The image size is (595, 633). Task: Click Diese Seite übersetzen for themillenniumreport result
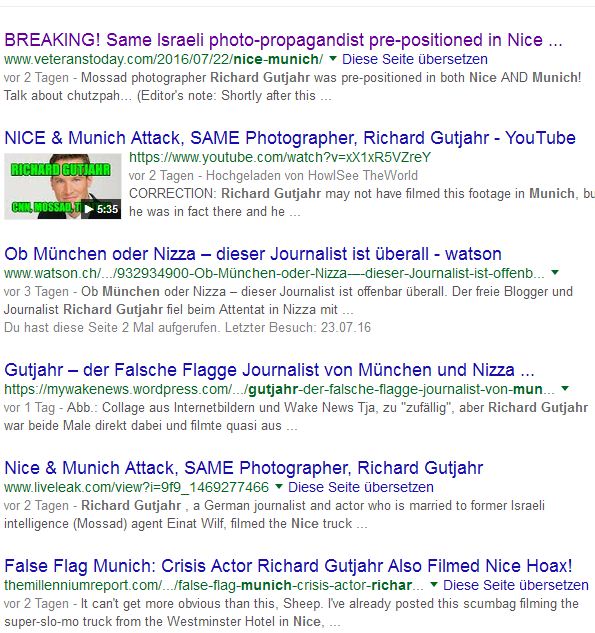(516, 585)
